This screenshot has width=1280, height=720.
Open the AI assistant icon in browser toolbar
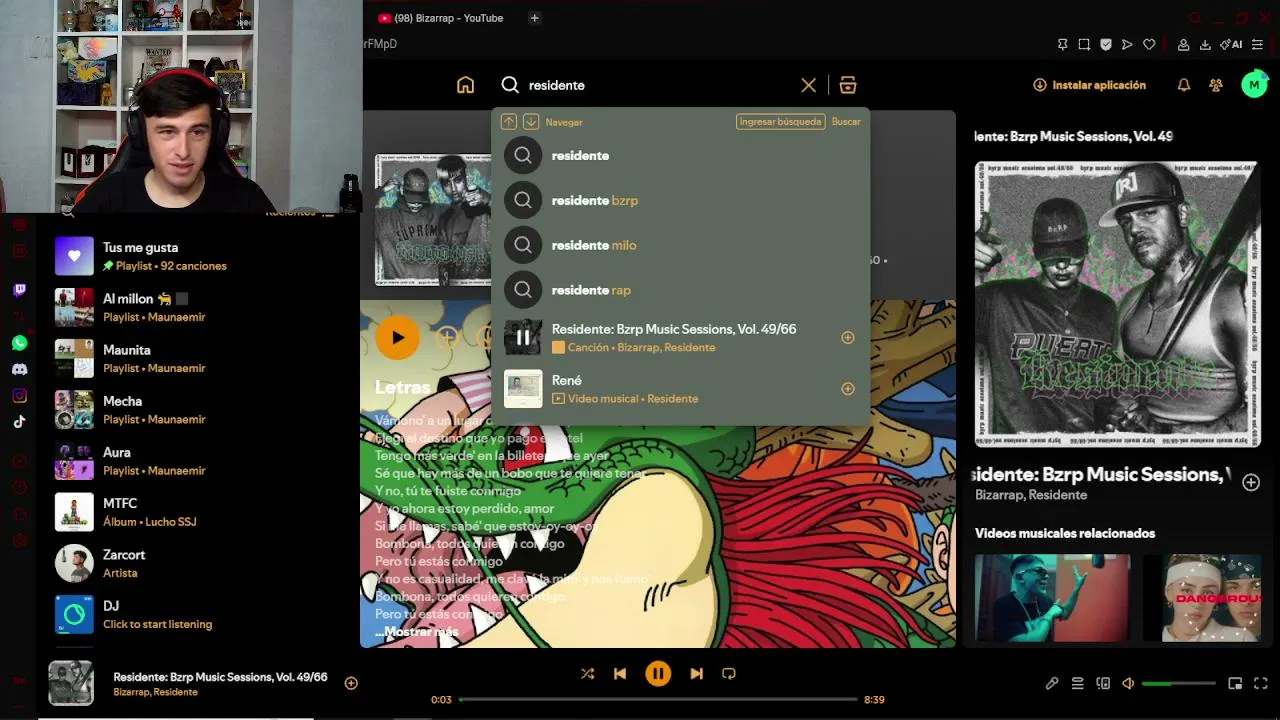point(1231,44)
